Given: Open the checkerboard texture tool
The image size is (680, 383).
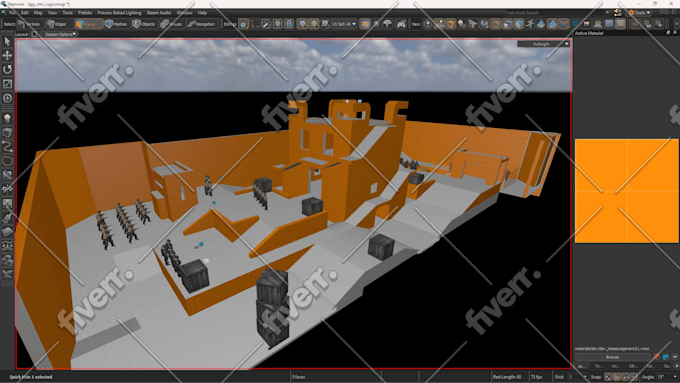Looking at the screenshot, I should tap(7, 203).
